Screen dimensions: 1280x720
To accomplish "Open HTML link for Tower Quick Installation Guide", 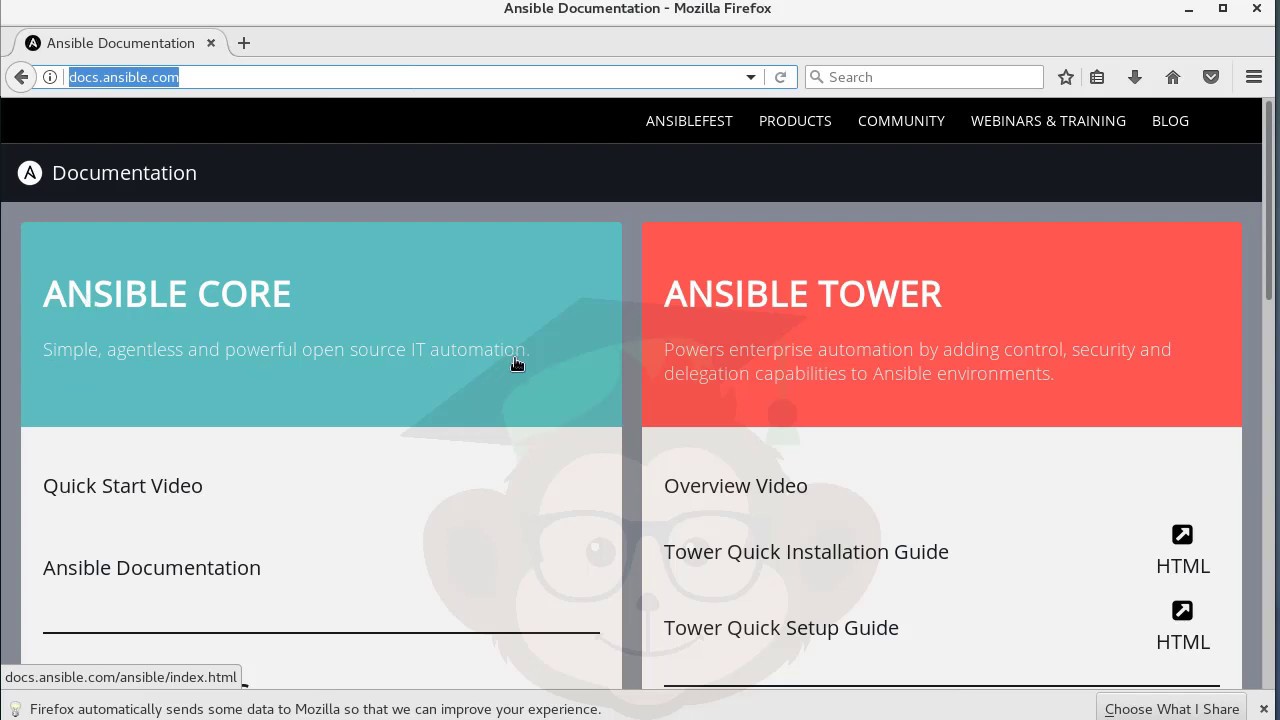I will (x=1183, y=566).
